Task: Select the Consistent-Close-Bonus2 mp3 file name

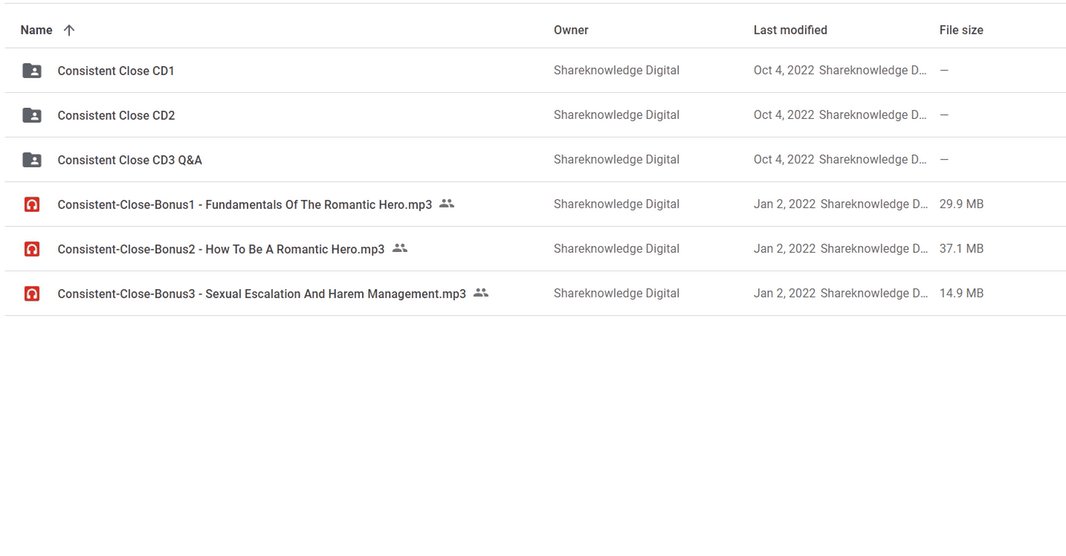Action: [x=221, y=249]
